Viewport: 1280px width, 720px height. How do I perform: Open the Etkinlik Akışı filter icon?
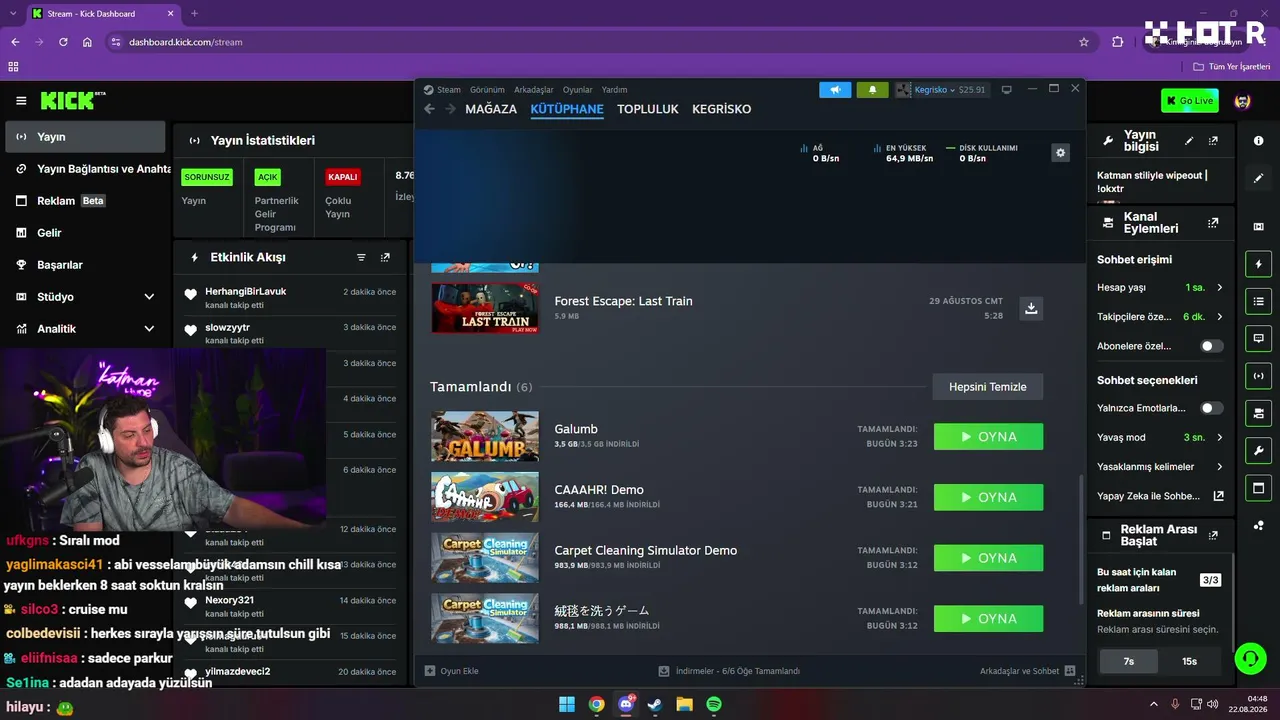pyautogui.click(x=361, y=257)
